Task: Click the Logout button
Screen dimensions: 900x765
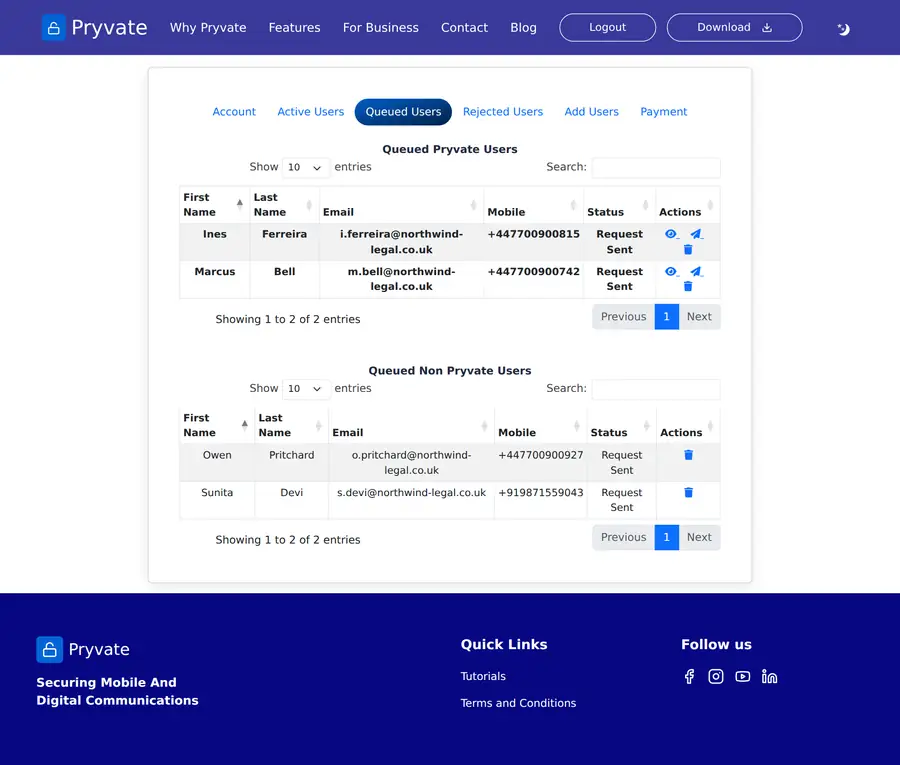Action: pos(607,28)
